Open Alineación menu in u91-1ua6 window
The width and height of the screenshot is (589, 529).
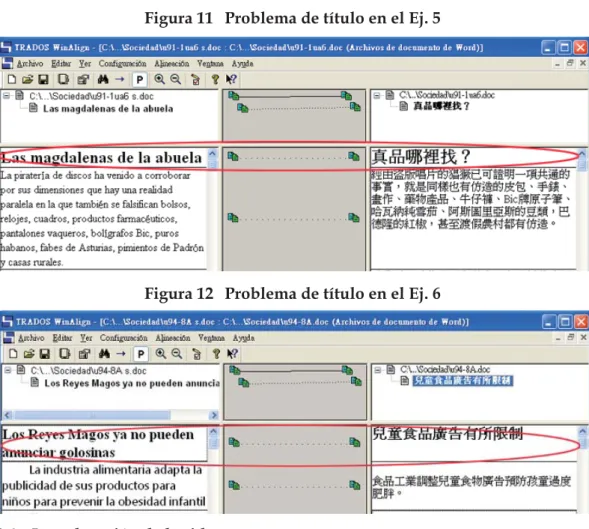click(172, 63)
